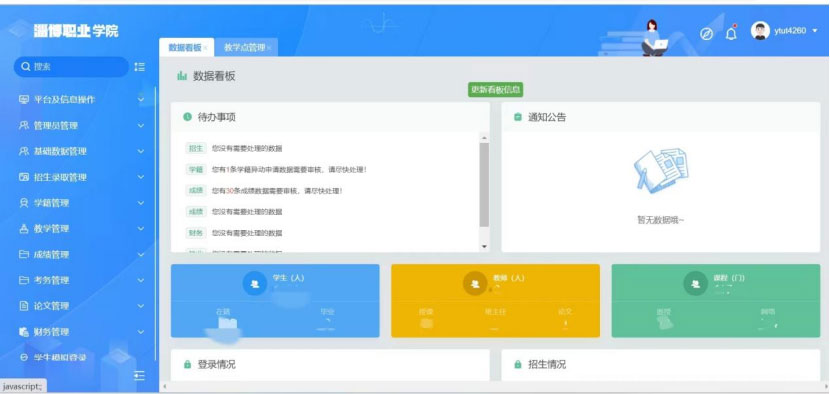The height and width of the screenshot is (394, 830).
Task: Click the compass navigation icon in header
Action: coord(706,34)
